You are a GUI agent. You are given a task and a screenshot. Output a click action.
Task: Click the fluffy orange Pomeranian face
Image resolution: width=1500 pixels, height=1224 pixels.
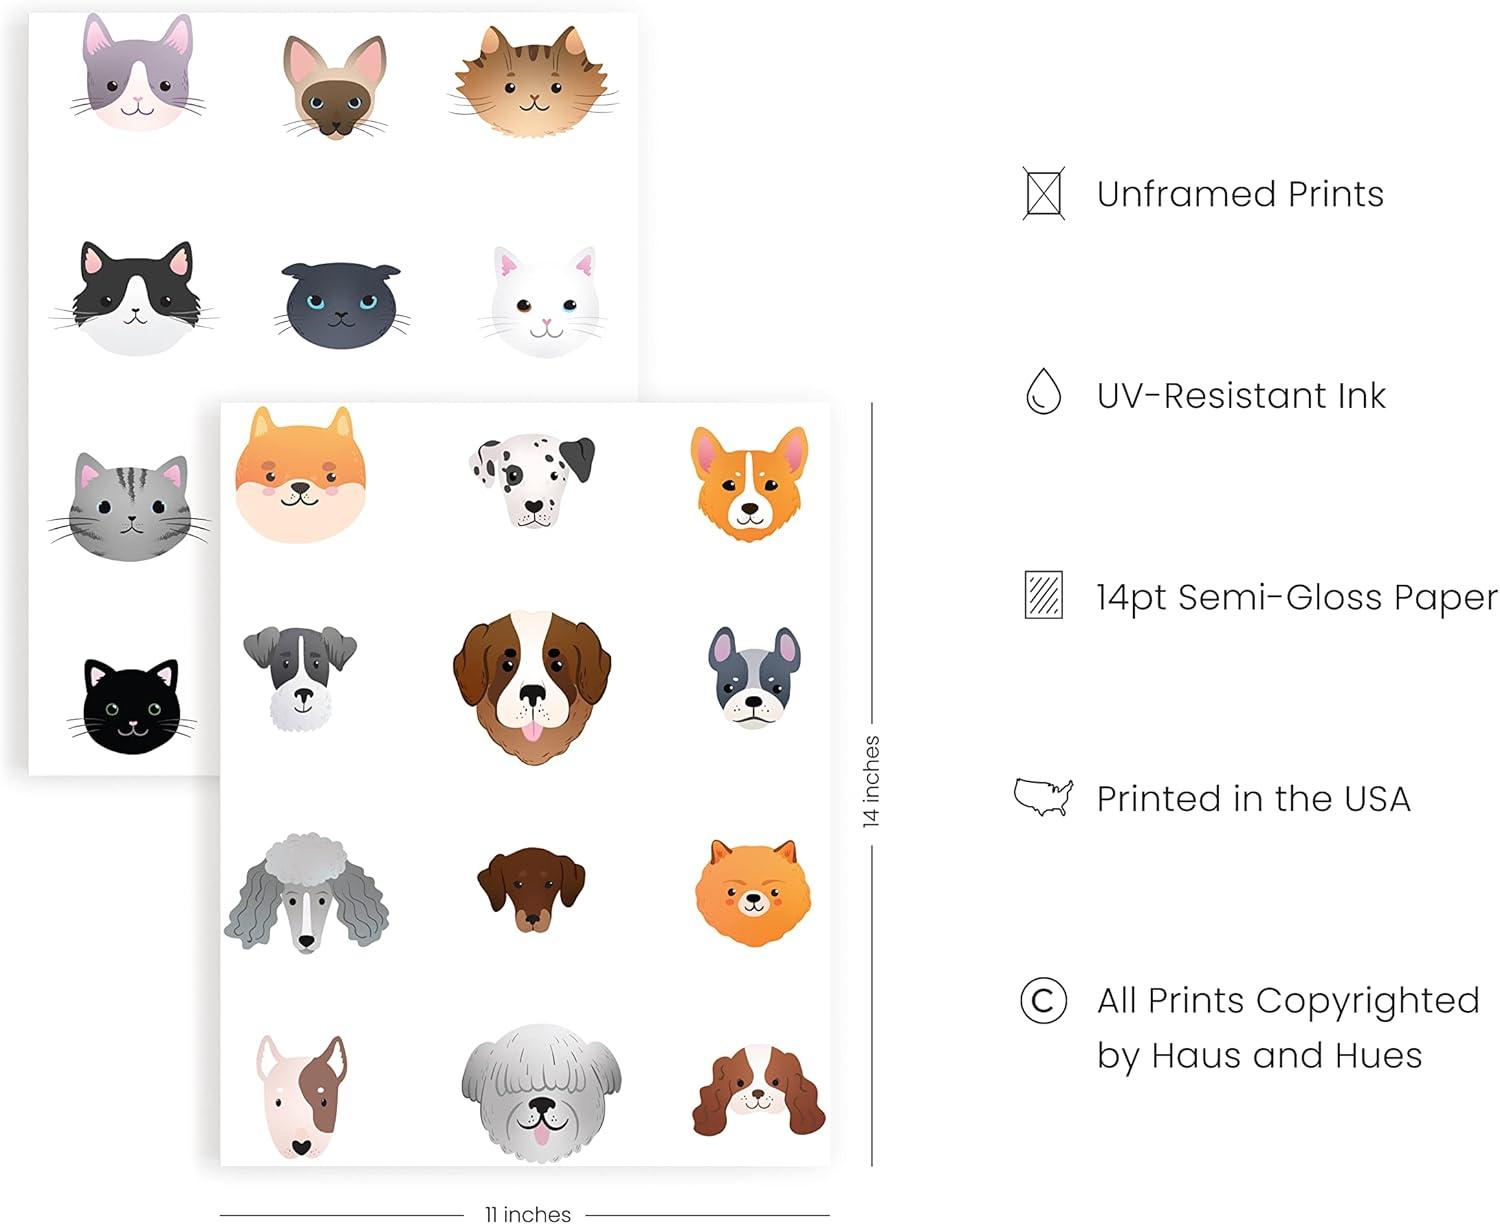coord(753,894)
